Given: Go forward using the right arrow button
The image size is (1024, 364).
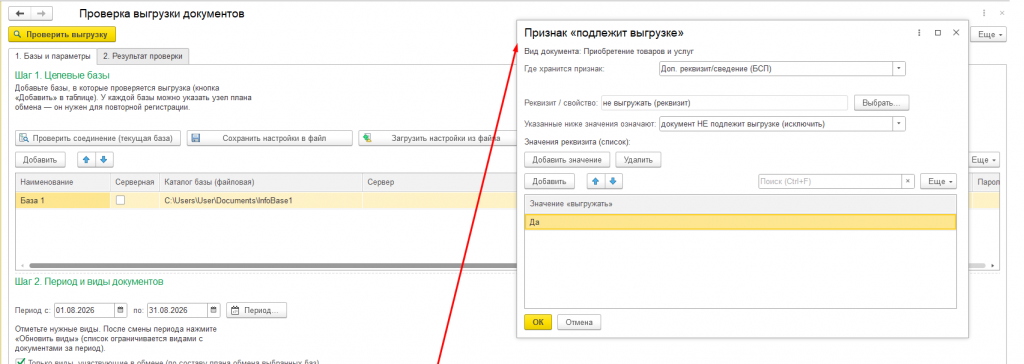Looking at the screenshot, I should click(x=41, y=13).
